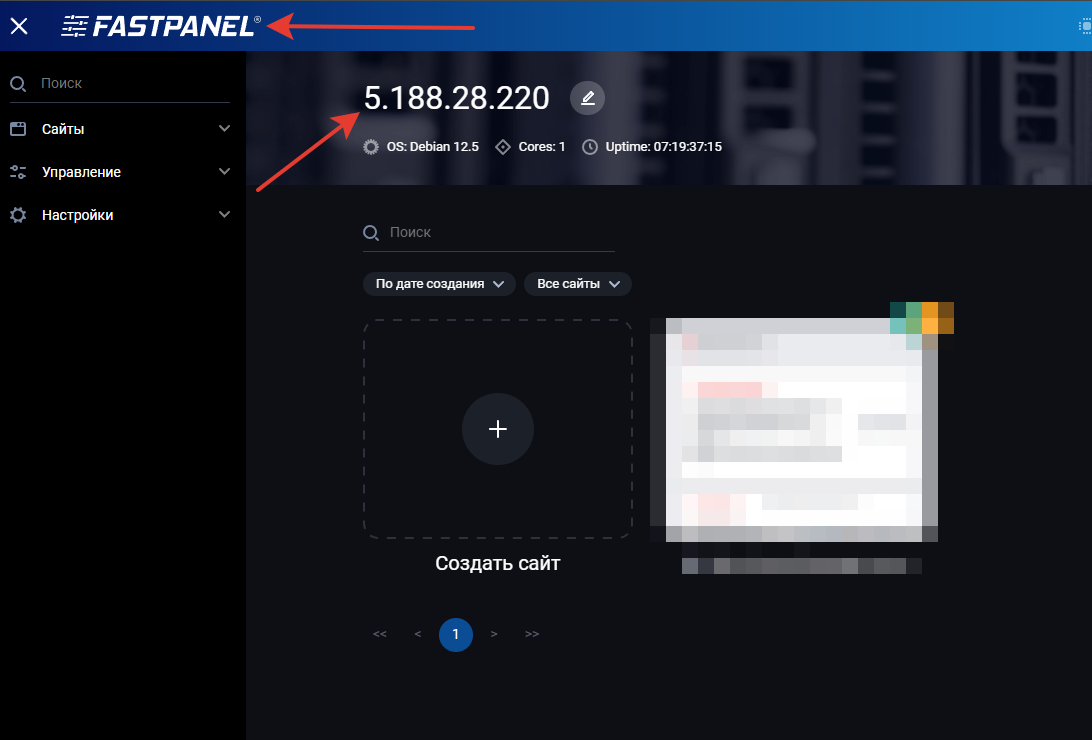Focus the sidebar Поиск search field

[x=130, y=84]
